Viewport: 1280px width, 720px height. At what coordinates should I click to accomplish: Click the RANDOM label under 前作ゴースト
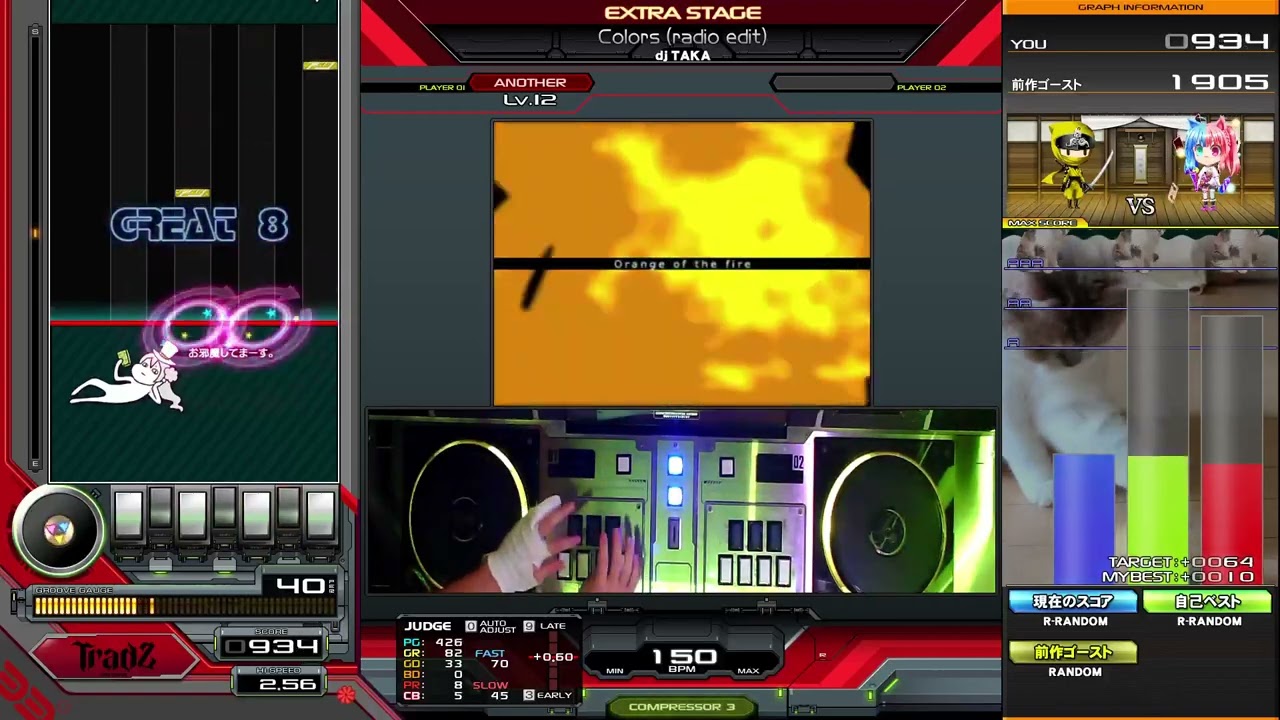click(1075, 672)
